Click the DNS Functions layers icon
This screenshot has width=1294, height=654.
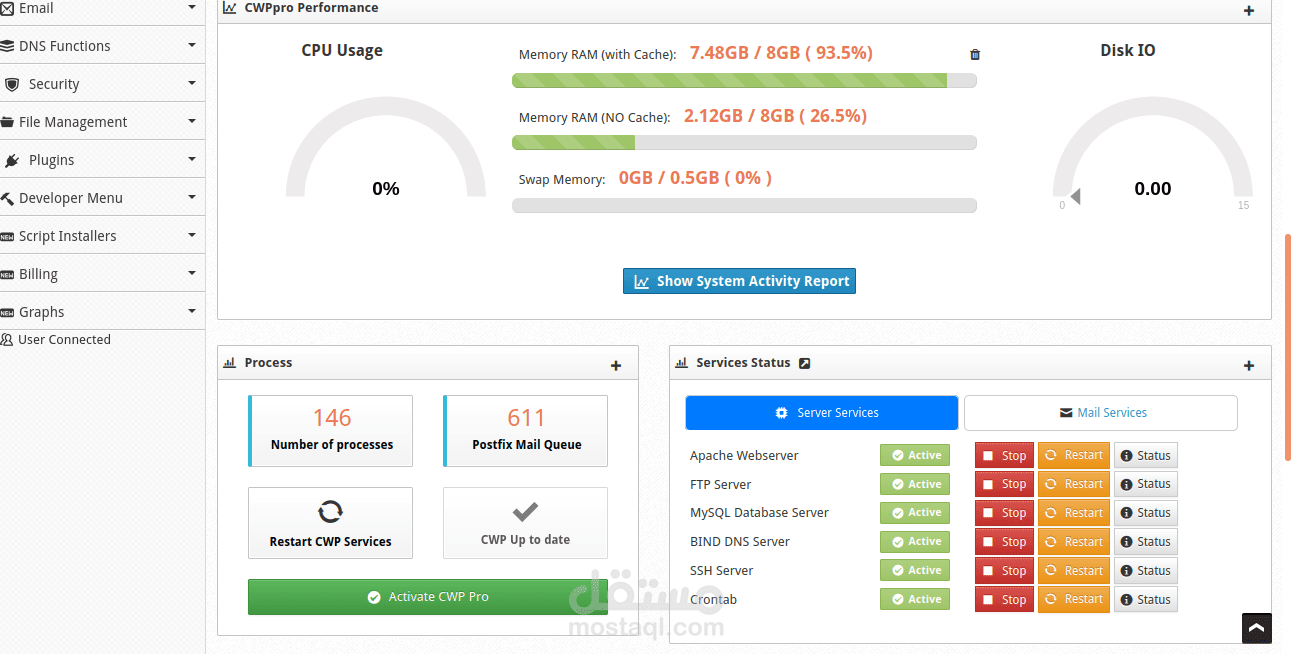pyautogui.click(x=7, y=46)
